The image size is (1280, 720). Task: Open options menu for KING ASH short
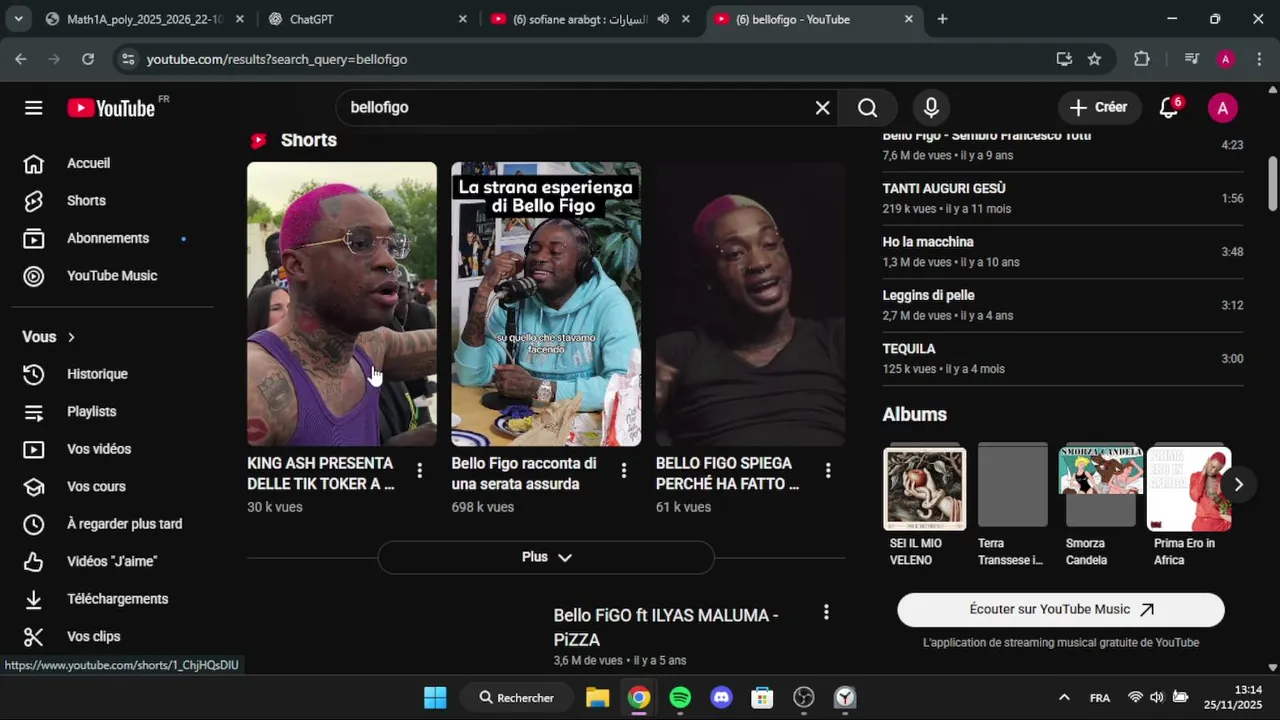(419, 470)
